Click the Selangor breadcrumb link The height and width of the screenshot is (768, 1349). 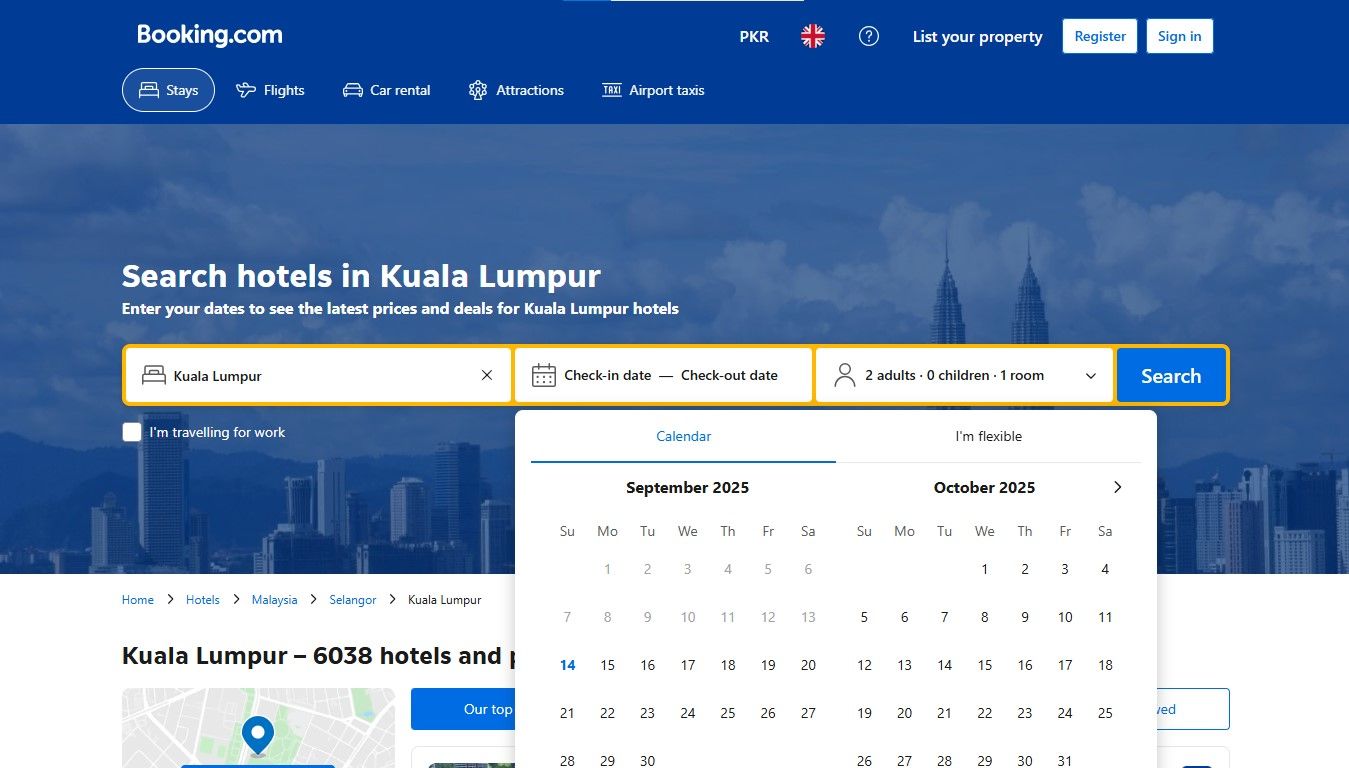coord(353,600)
